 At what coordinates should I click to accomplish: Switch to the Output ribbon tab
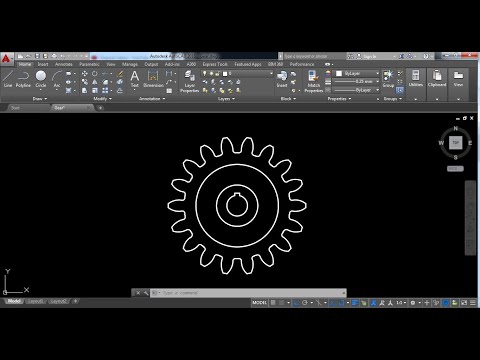(151, 64)
